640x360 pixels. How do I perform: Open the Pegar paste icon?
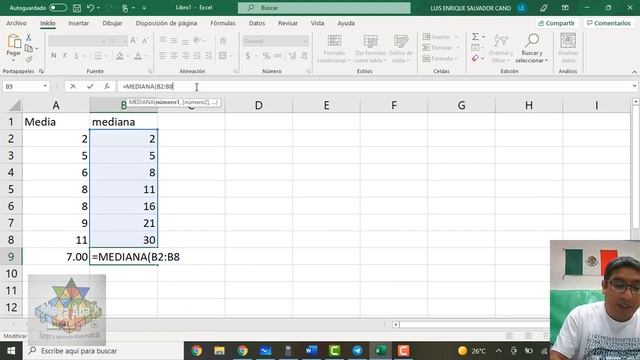[14, 41]
